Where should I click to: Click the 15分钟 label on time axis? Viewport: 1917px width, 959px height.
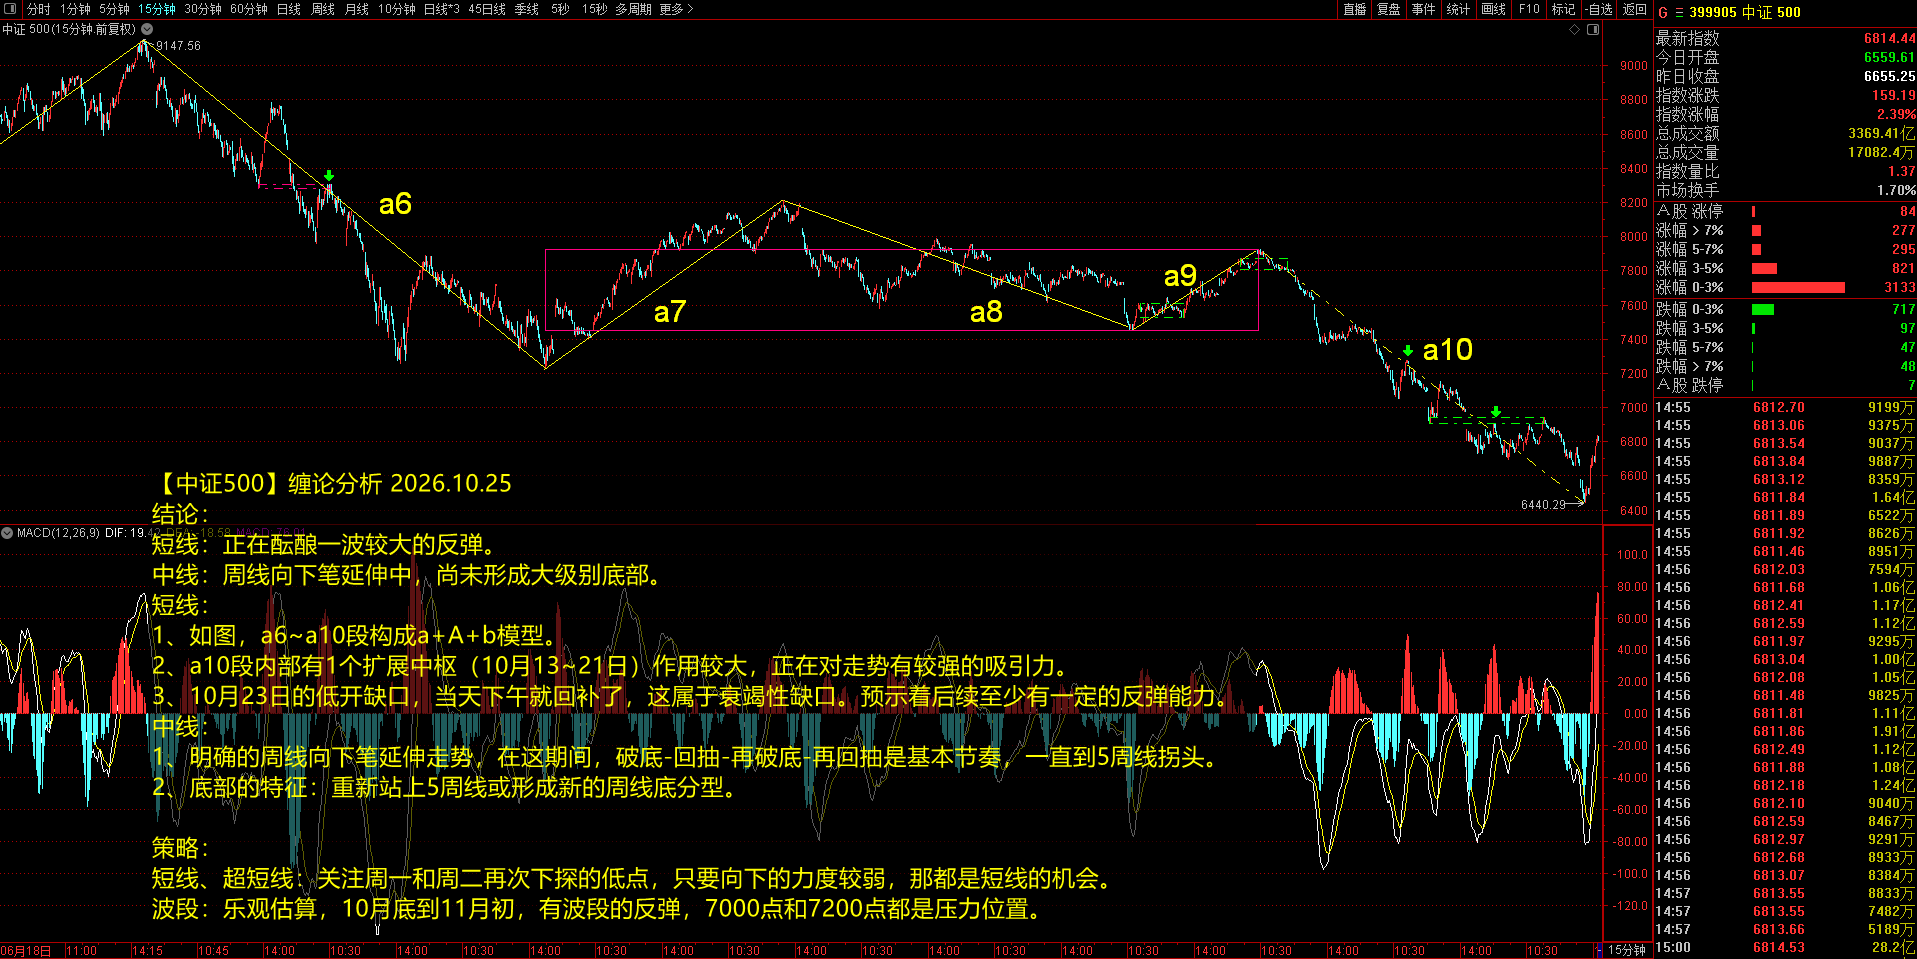(x=1627, y=950)
